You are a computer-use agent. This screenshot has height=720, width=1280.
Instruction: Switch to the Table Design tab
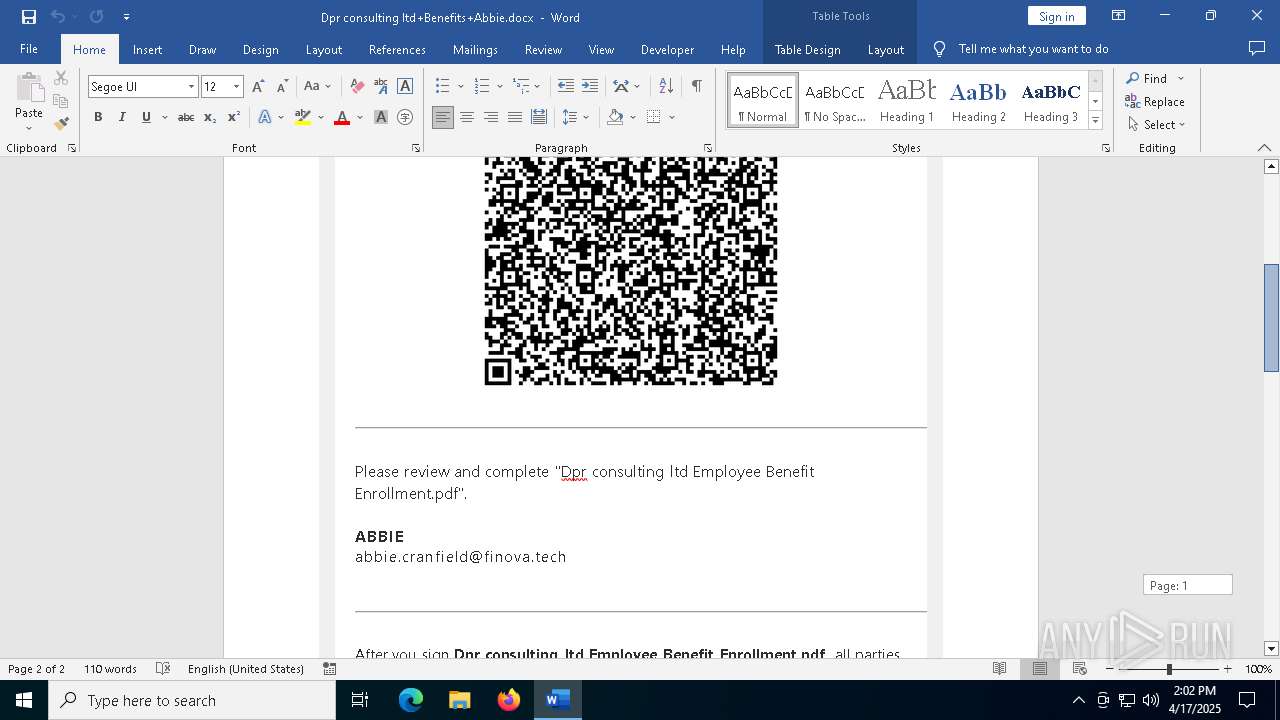tap(807, 49)
